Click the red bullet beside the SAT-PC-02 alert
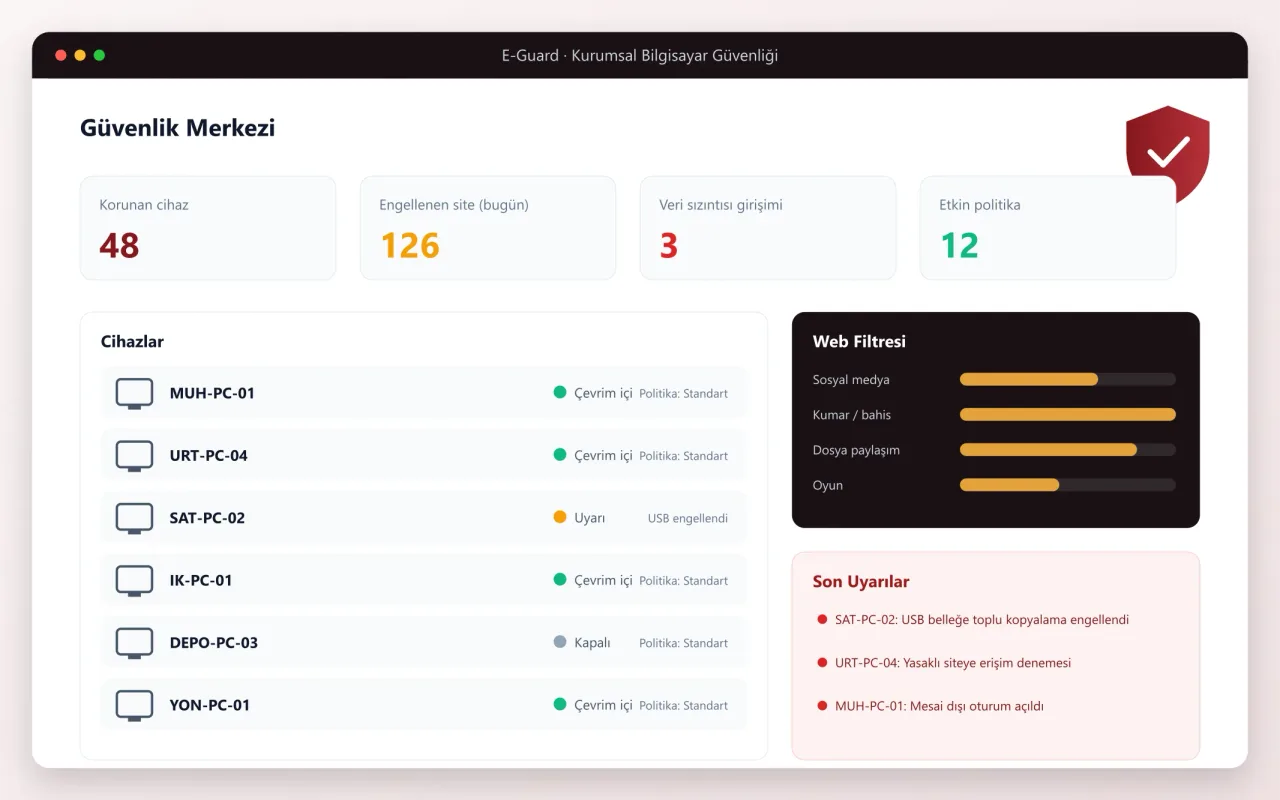The height and width of the screenshot is (800, 1280). pyautogui.click(x=822, y=620)
